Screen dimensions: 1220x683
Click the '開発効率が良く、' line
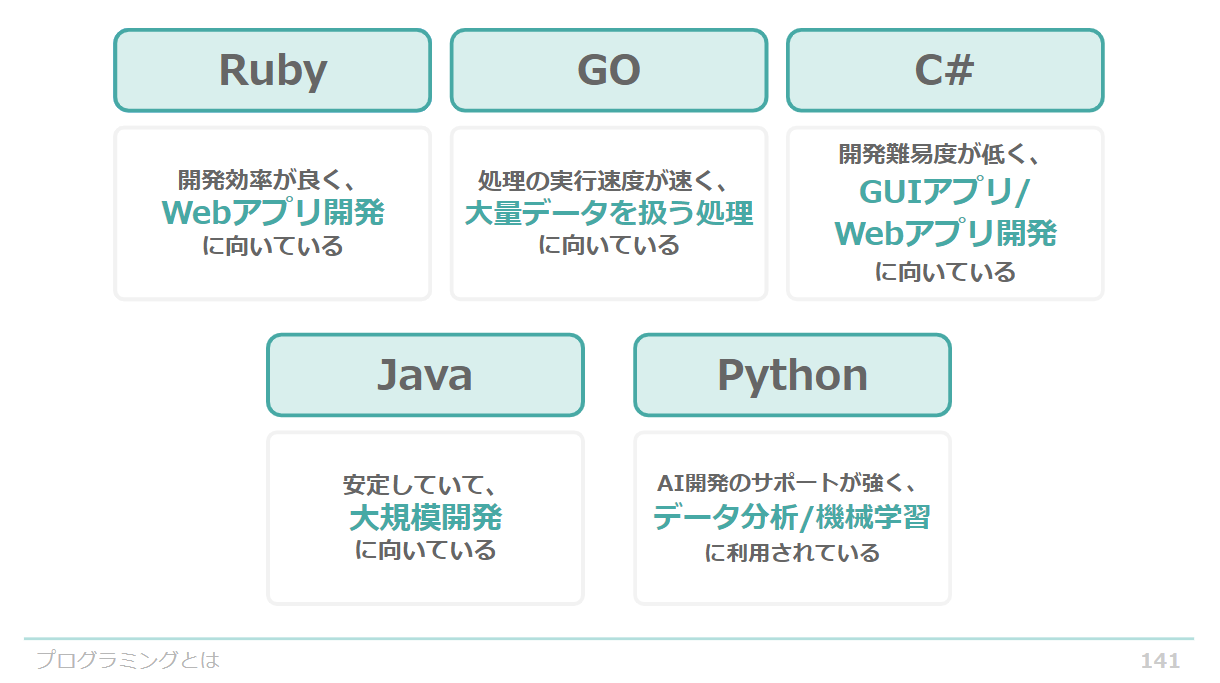tap(272, 180)
